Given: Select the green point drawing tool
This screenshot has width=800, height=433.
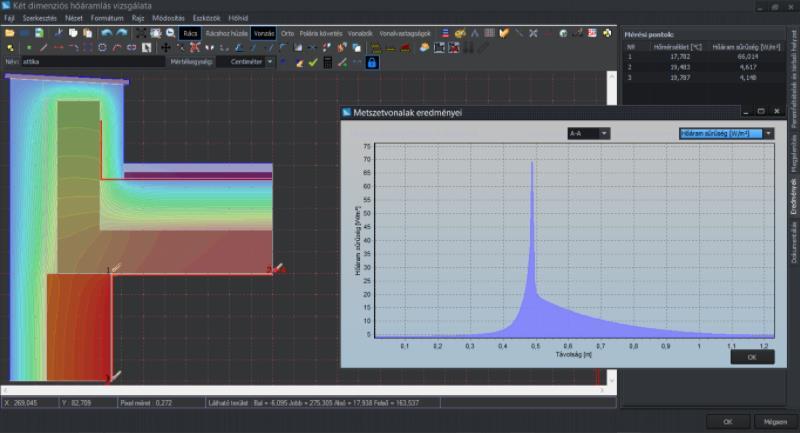Looking at the screenshot, I should [29, 47].
